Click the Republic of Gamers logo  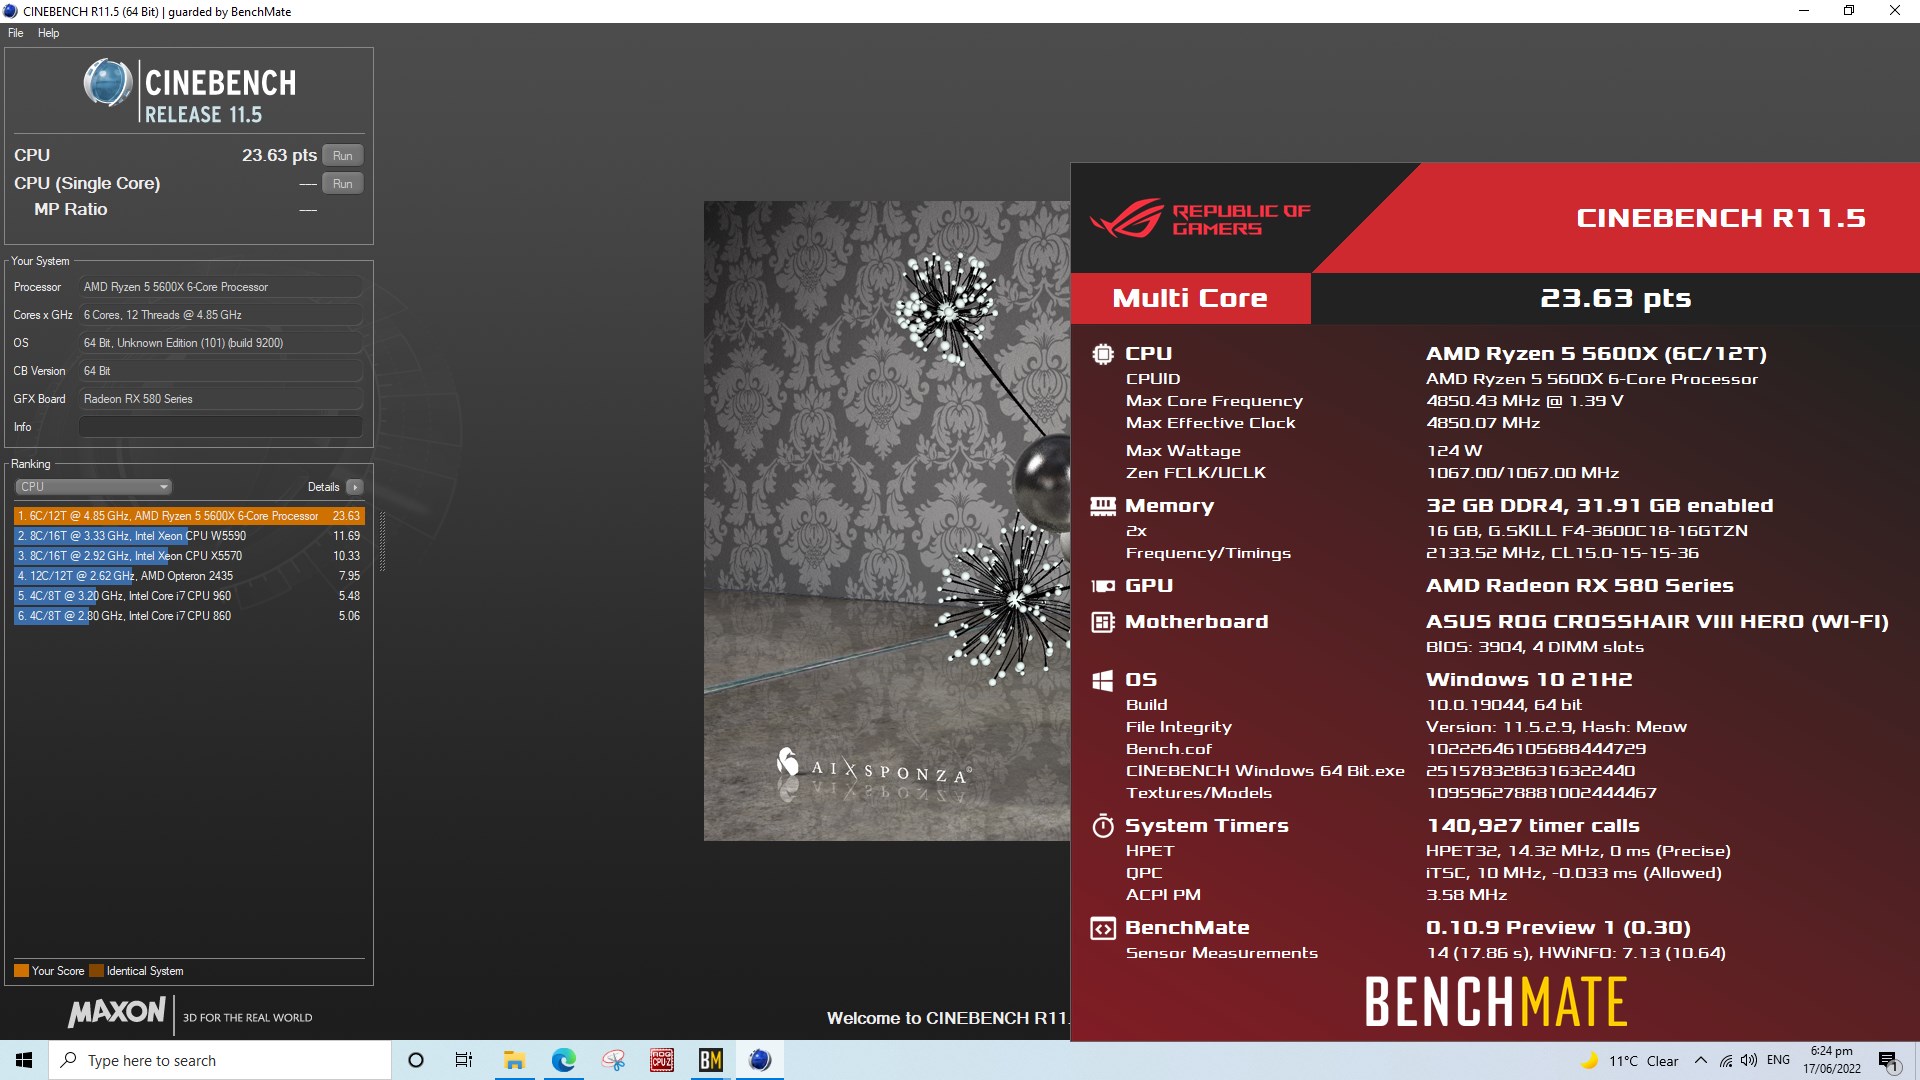[x=1200, y=218]
